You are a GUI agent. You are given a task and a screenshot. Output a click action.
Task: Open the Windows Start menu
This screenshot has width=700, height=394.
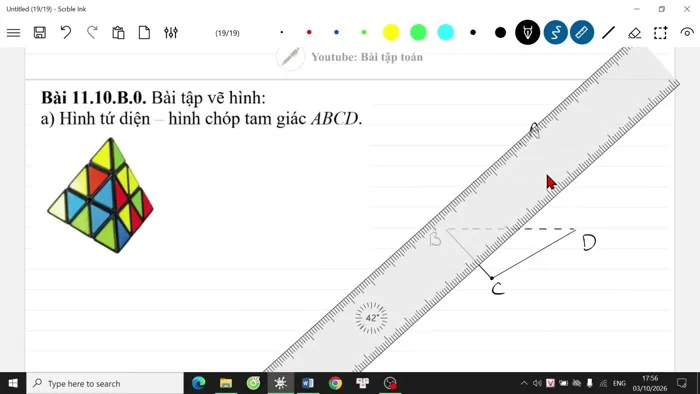coord(13,383)
